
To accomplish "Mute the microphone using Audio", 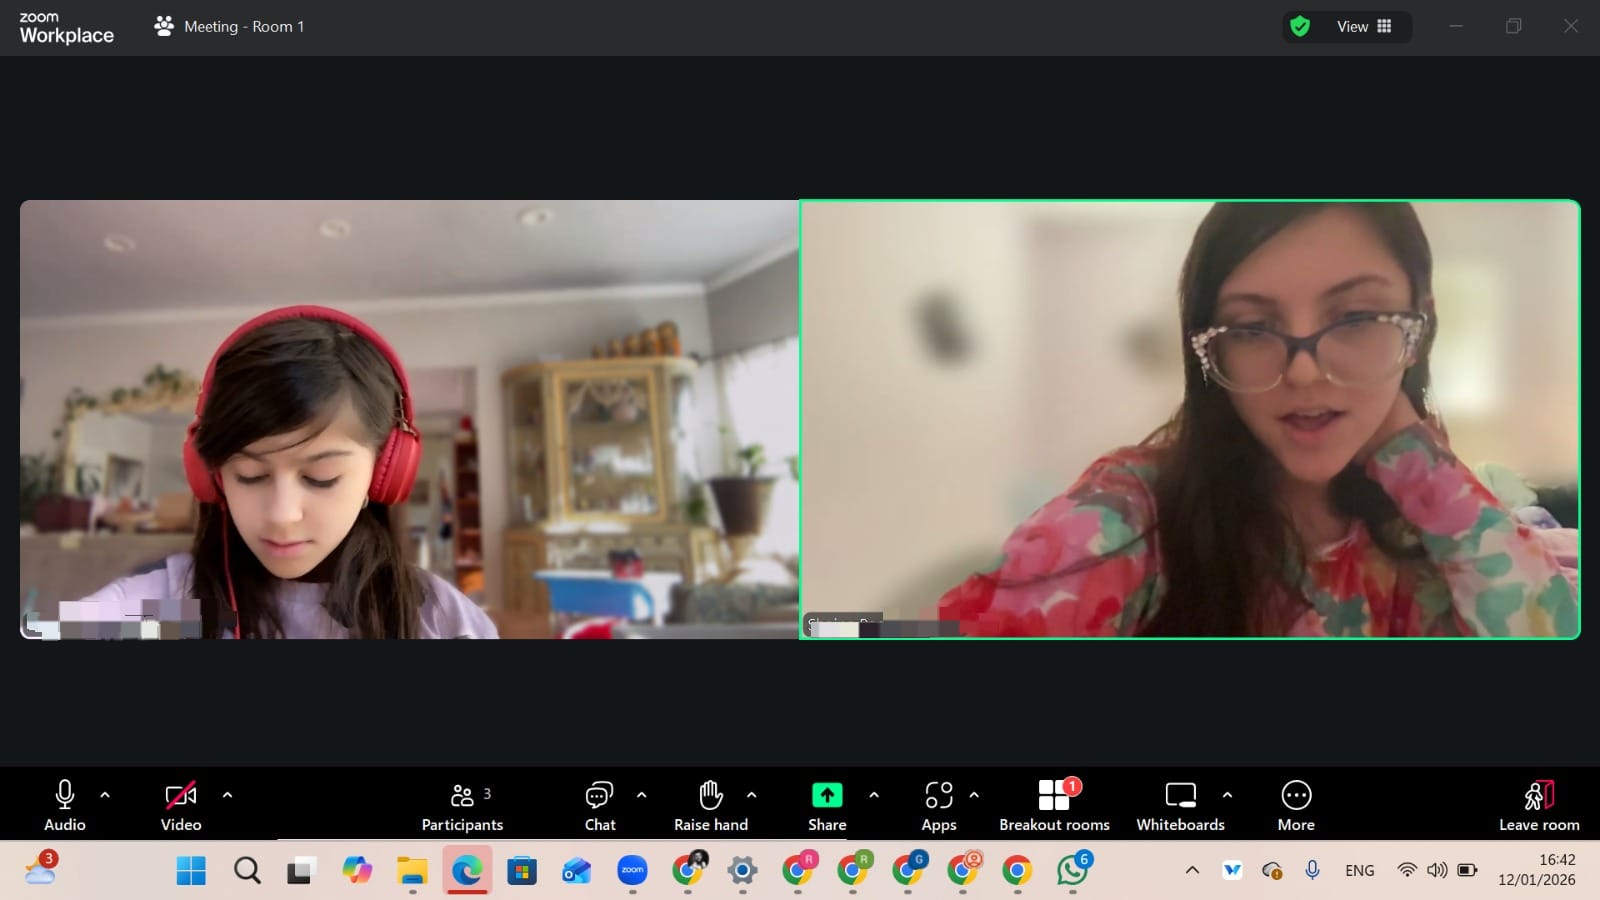I will 64,806.
